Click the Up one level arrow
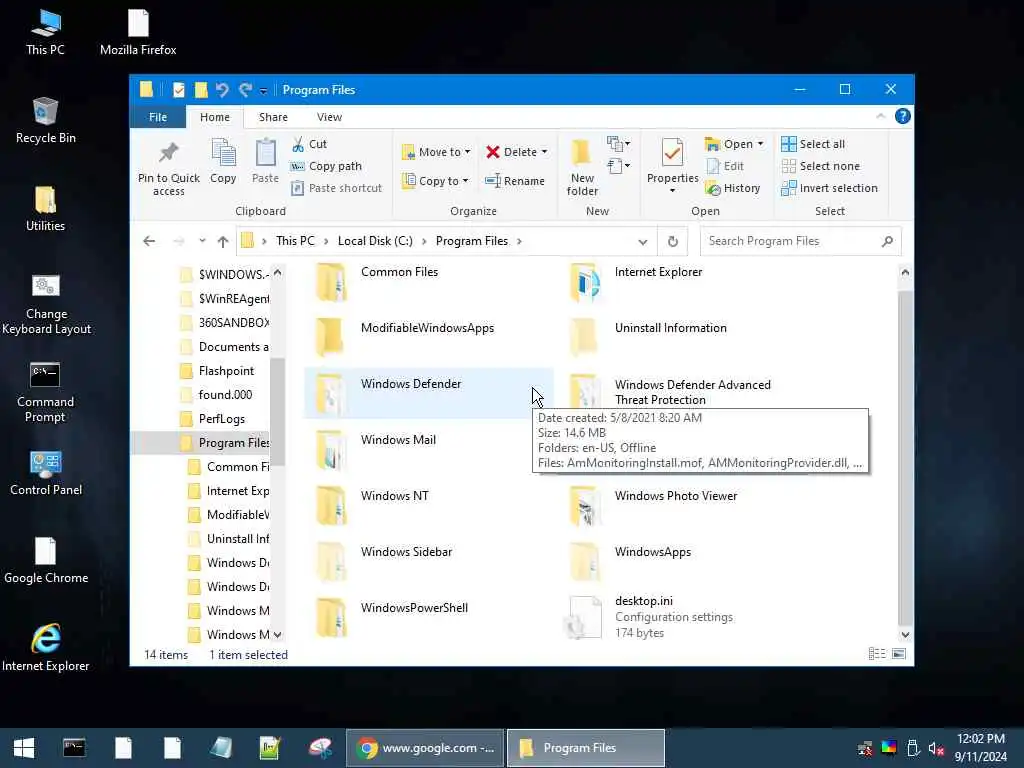 223,241
